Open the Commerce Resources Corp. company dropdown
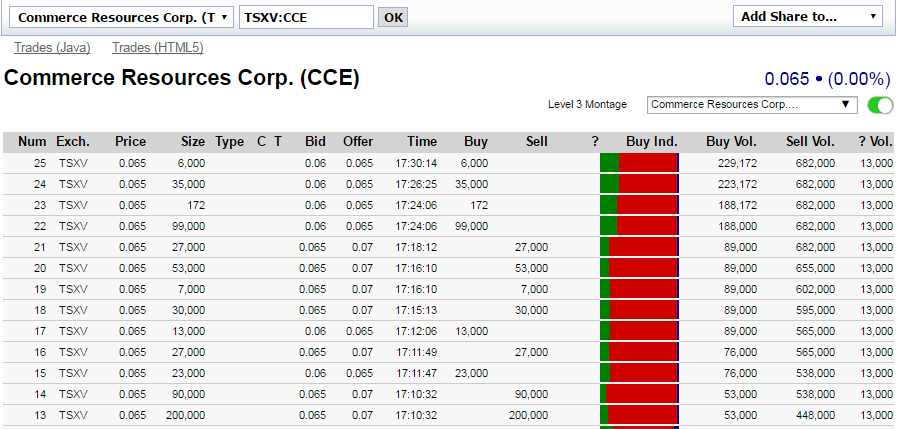904x429 pixels. click(x=124, y=17)
